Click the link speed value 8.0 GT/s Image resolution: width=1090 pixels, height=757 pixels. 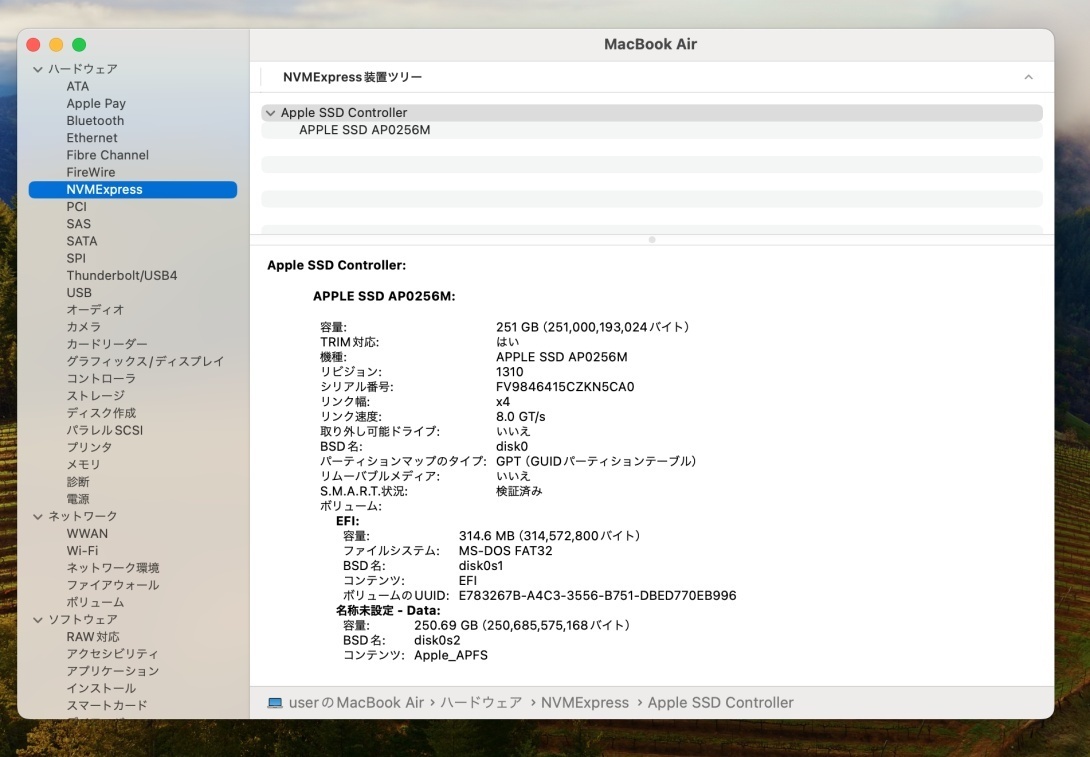point(521,417)
